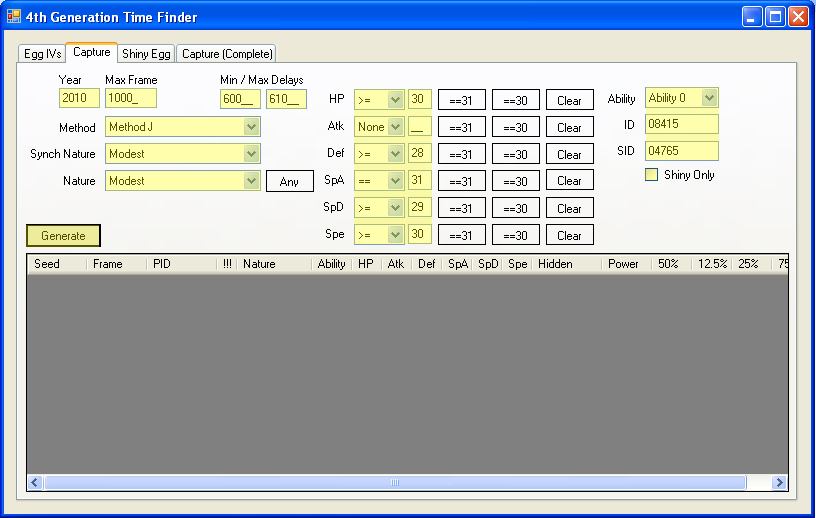Click the SID input field
This screenshot has height=518, width=816.
681,151
